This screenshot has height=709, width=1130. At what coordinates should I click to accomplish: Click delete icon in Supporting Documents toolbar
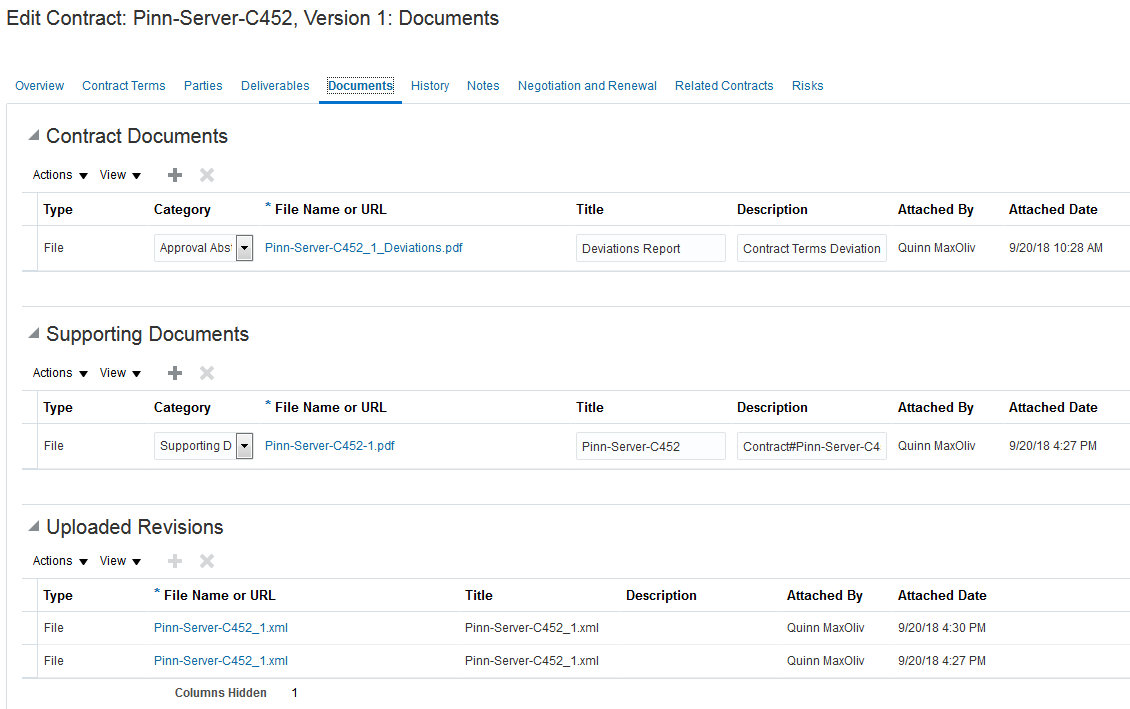coord(207,373)
